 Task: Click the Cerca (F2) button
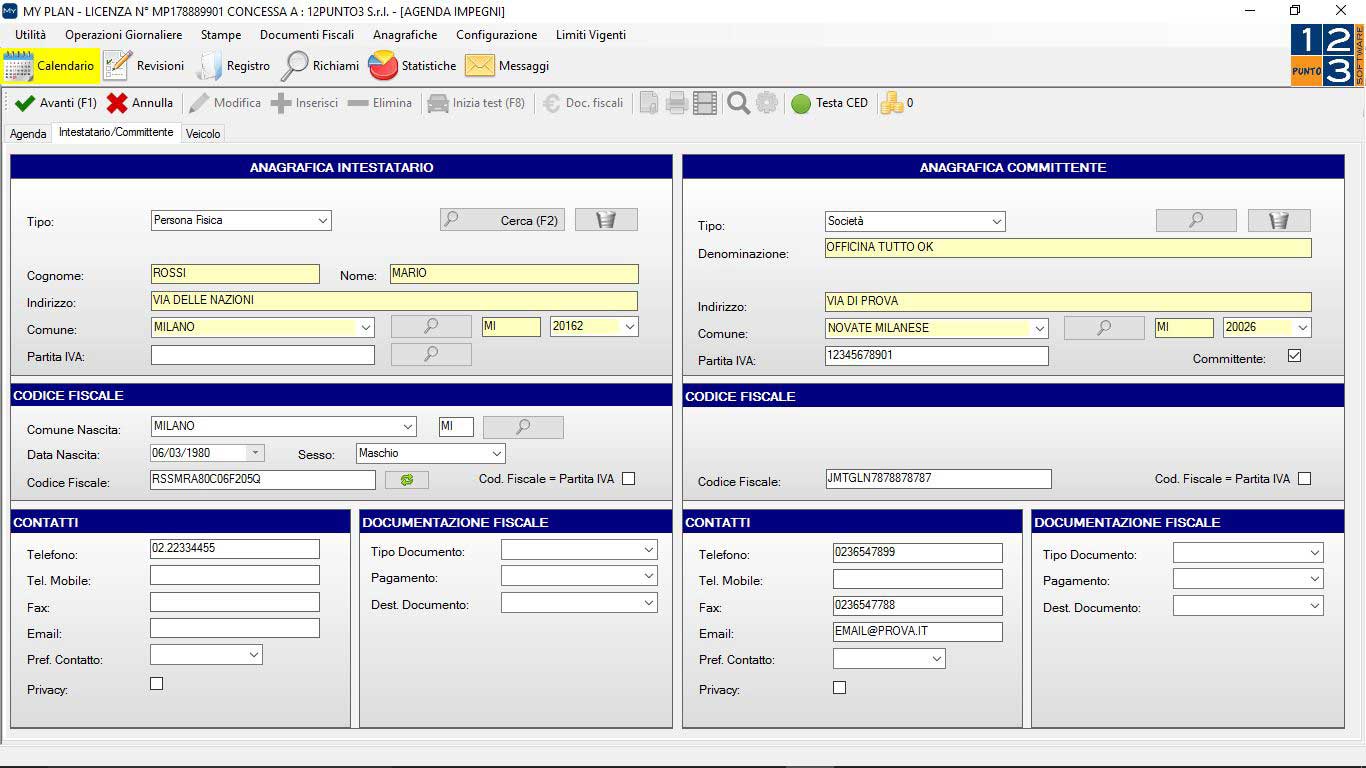point(502,220)
